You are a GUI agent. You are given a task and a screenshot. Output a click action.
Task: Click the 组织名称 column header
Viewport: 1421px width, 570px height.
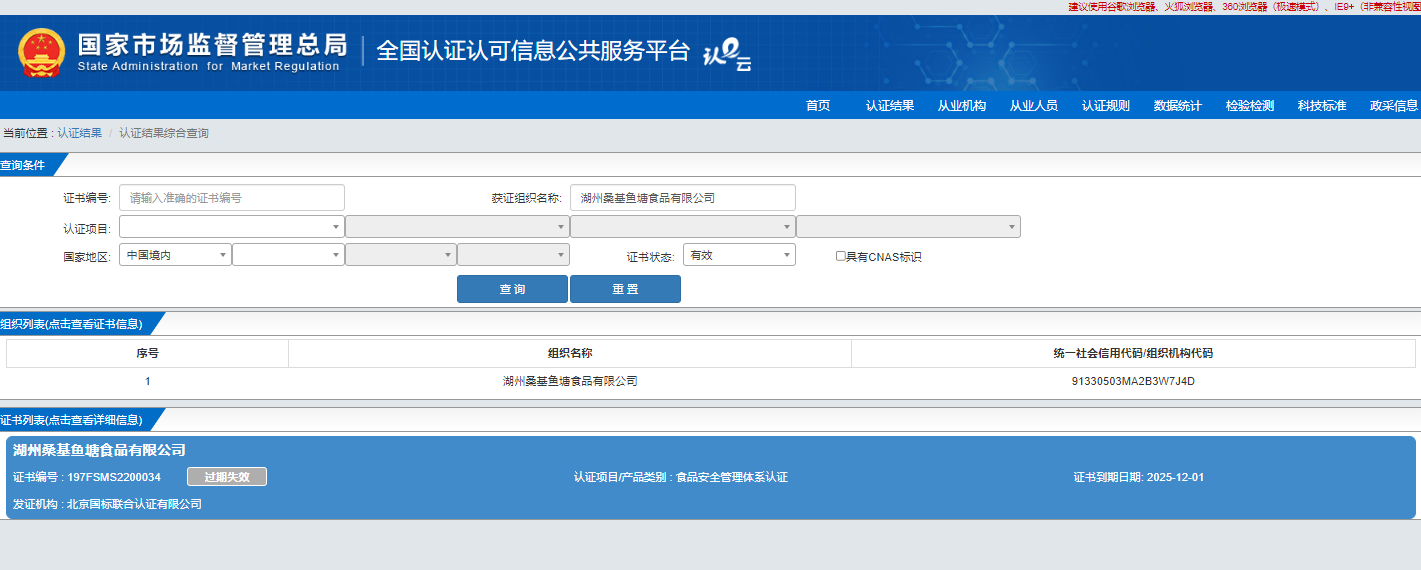(x=570, y=353)
